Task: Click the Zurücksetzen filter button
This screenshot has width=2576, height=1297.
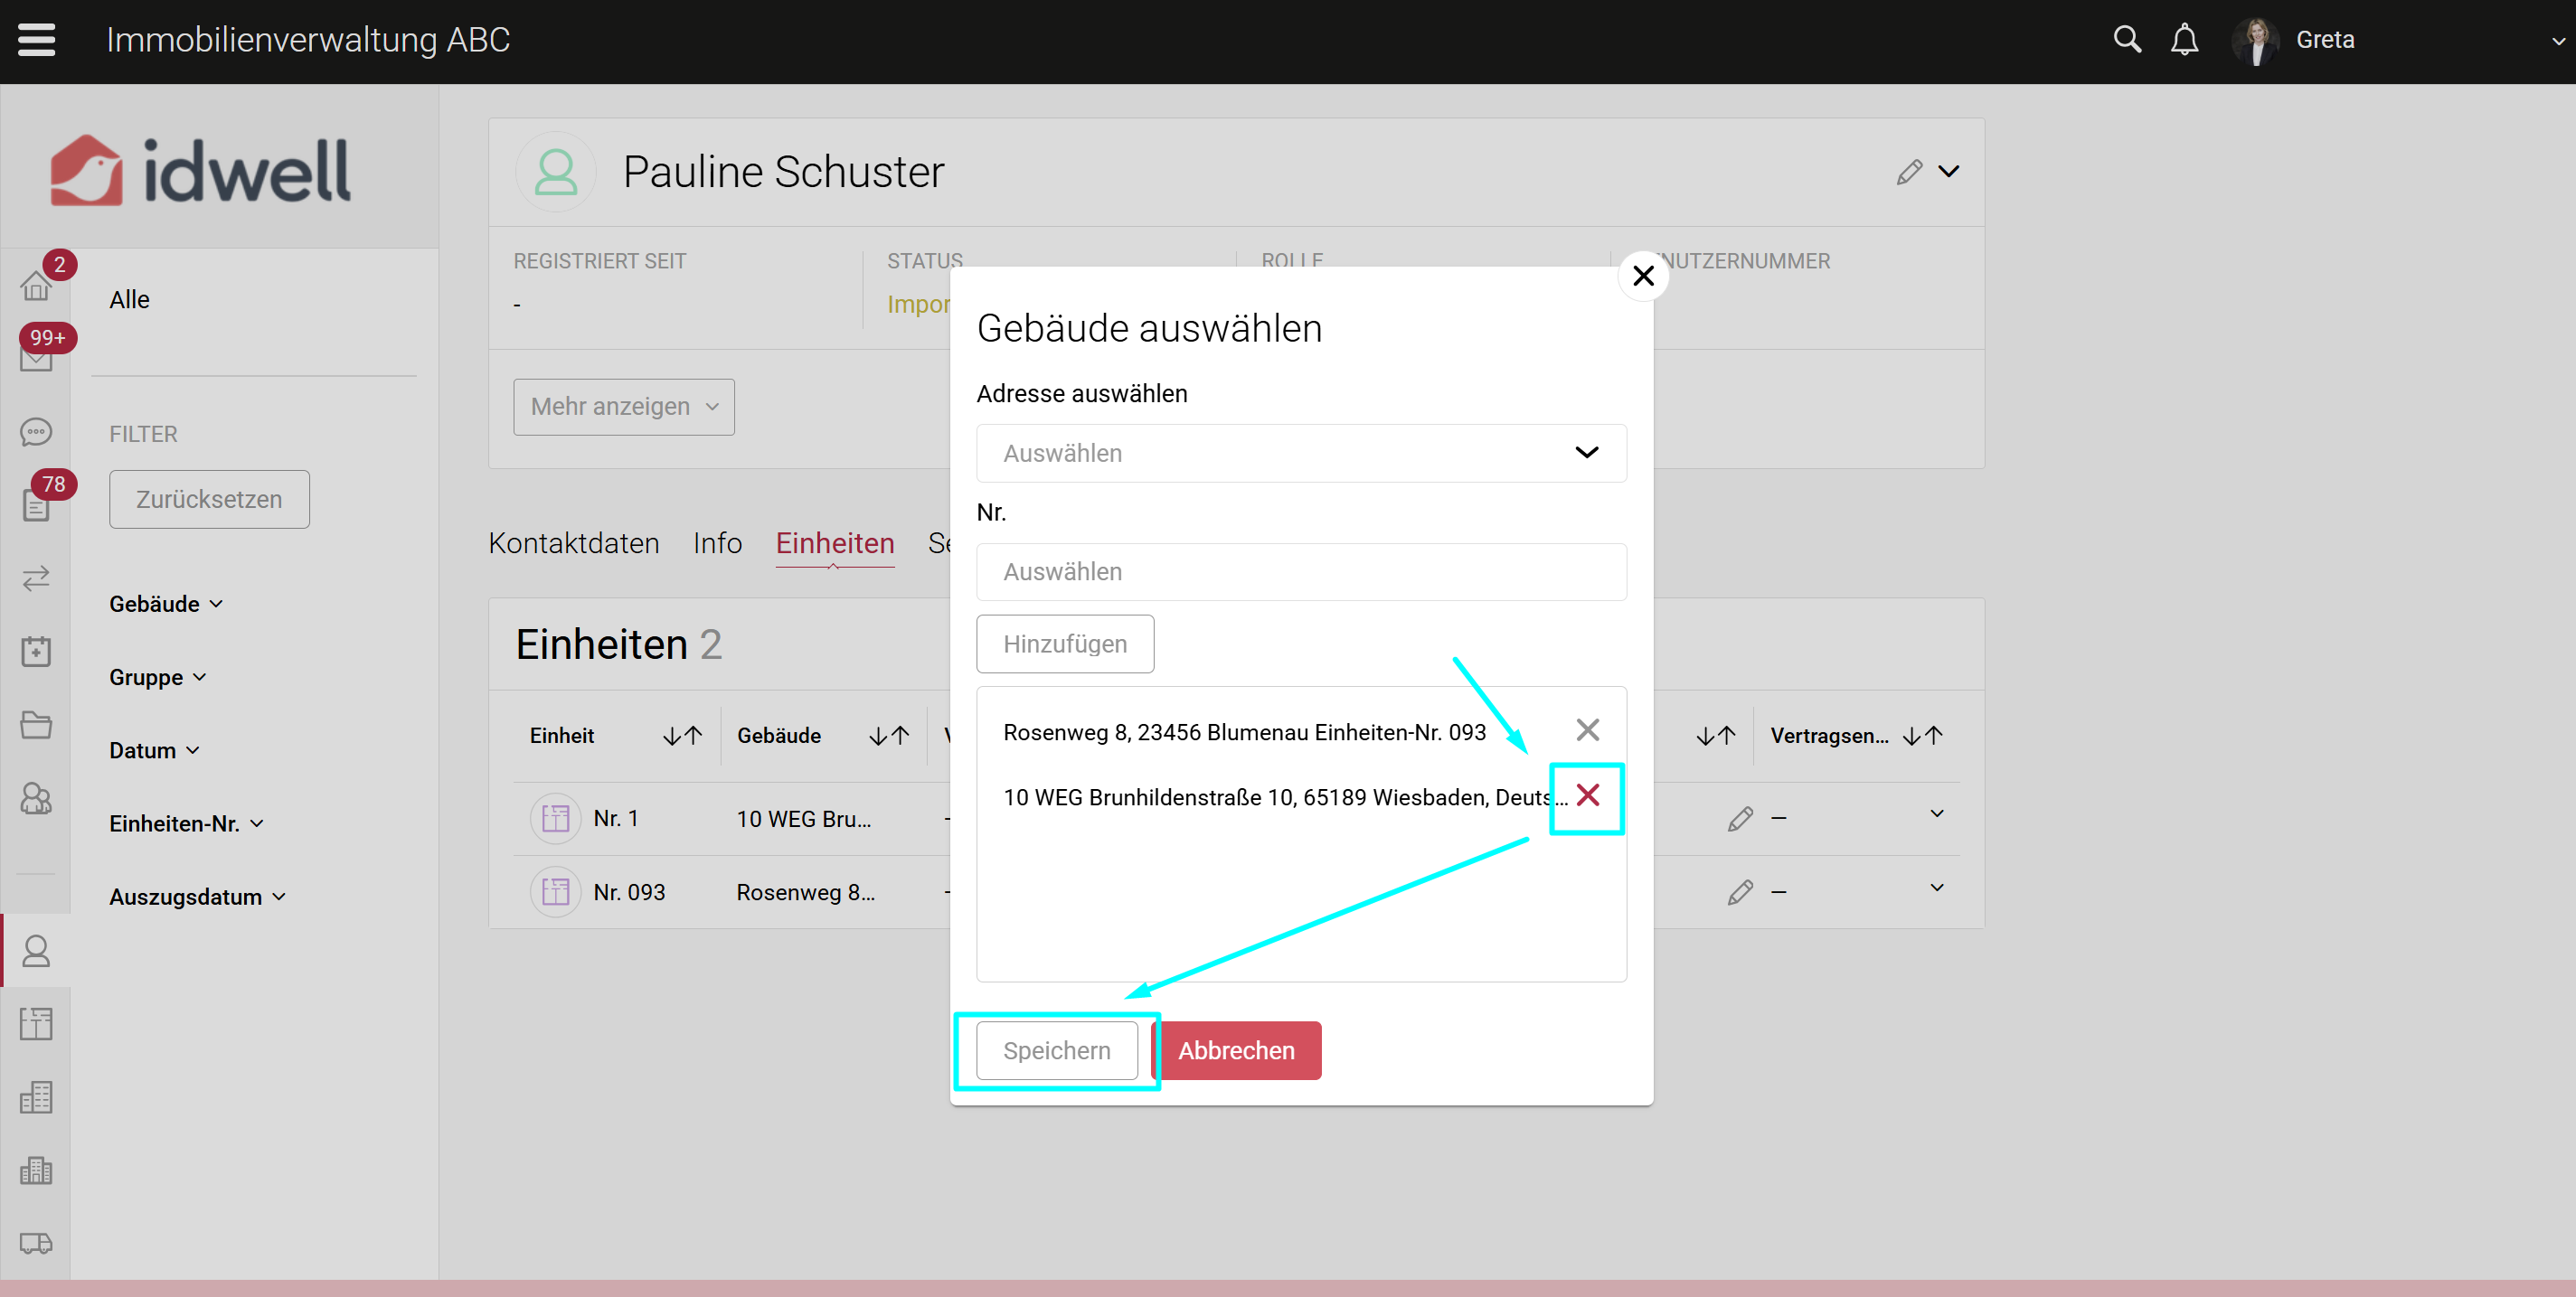Action: click(x=209, y=499)
